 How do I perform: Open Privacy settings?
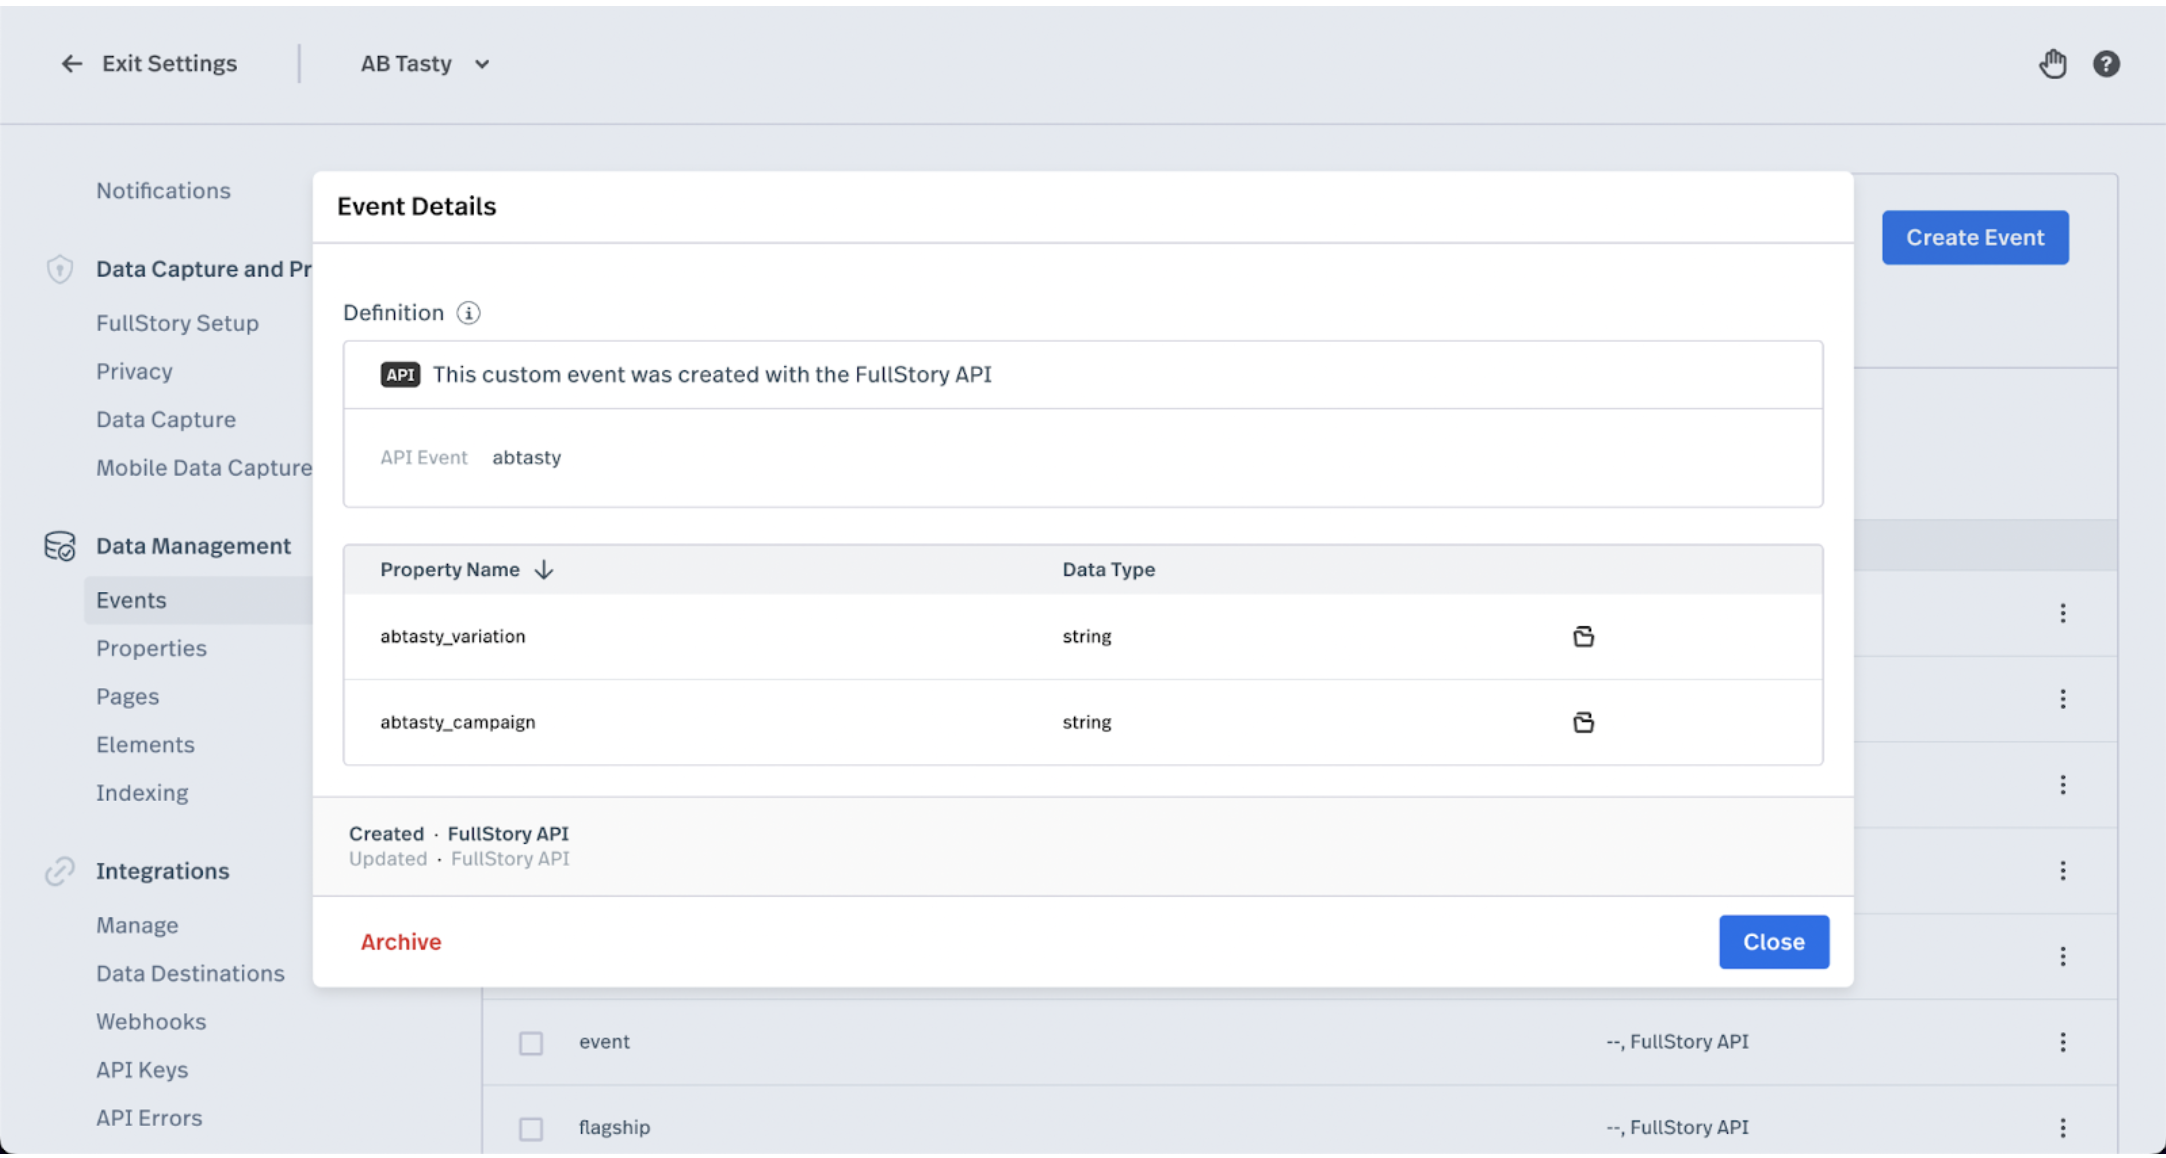(x=134, y=372)
